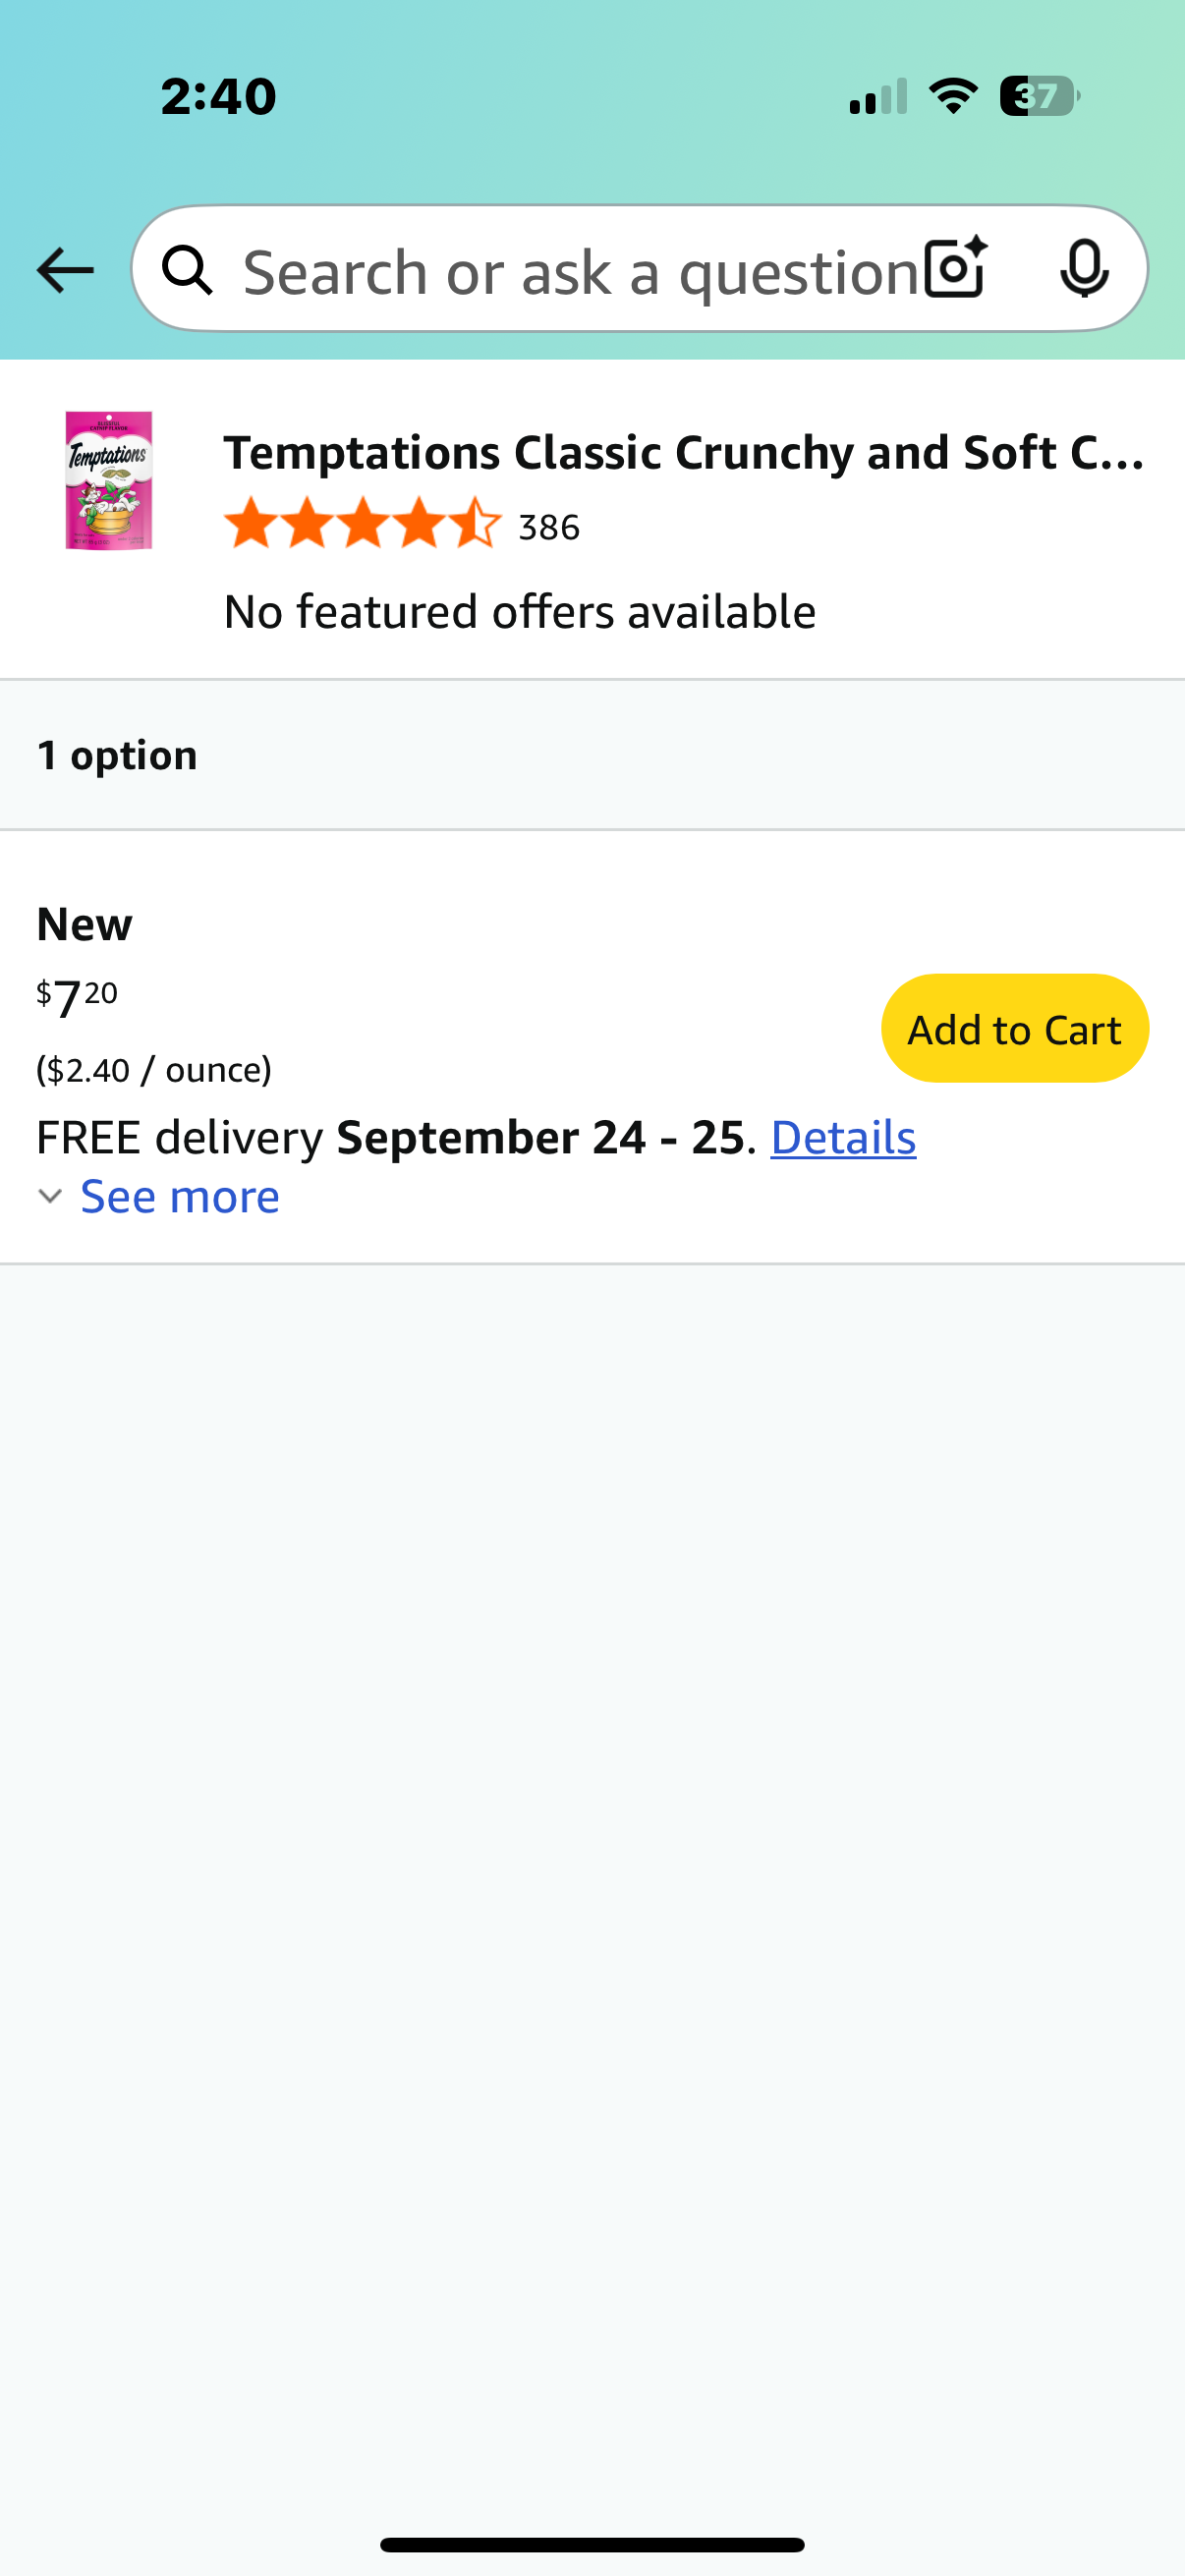Tap the New condition label
The image size is (1185, 2576).
coord(84,924)
